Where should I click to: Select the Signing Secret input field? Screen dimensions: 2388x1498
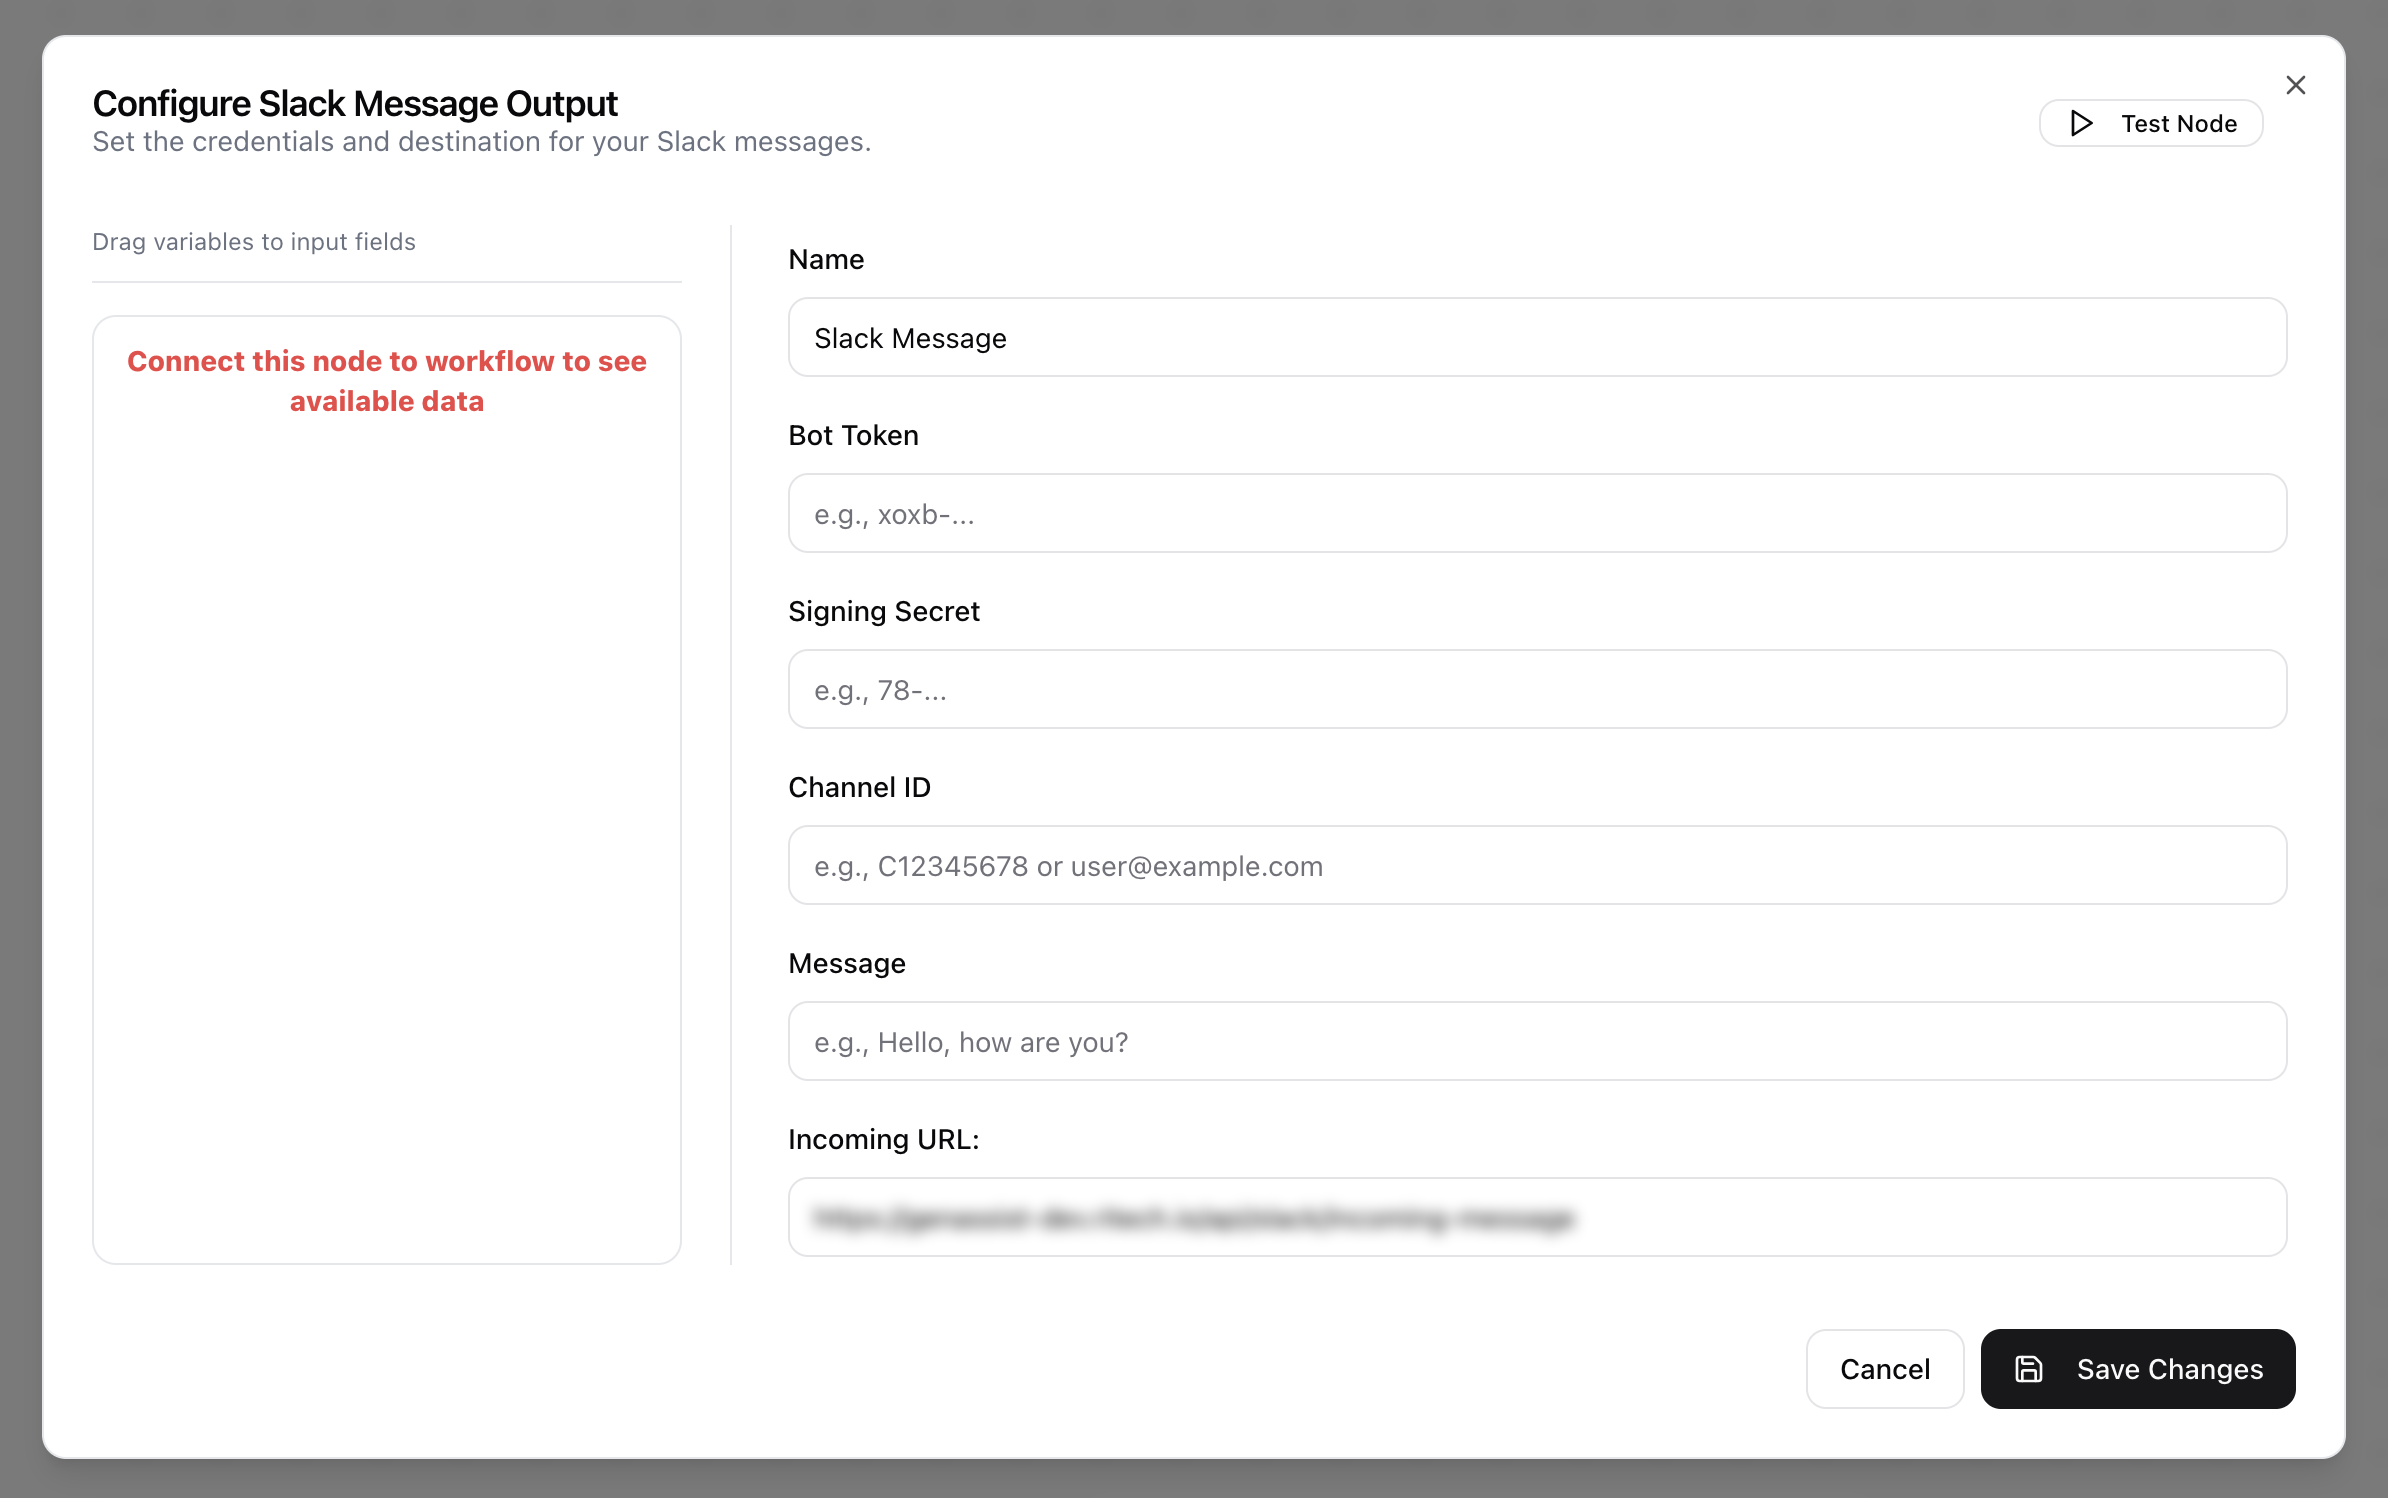pyautogui.click(x=1537, y=690)
